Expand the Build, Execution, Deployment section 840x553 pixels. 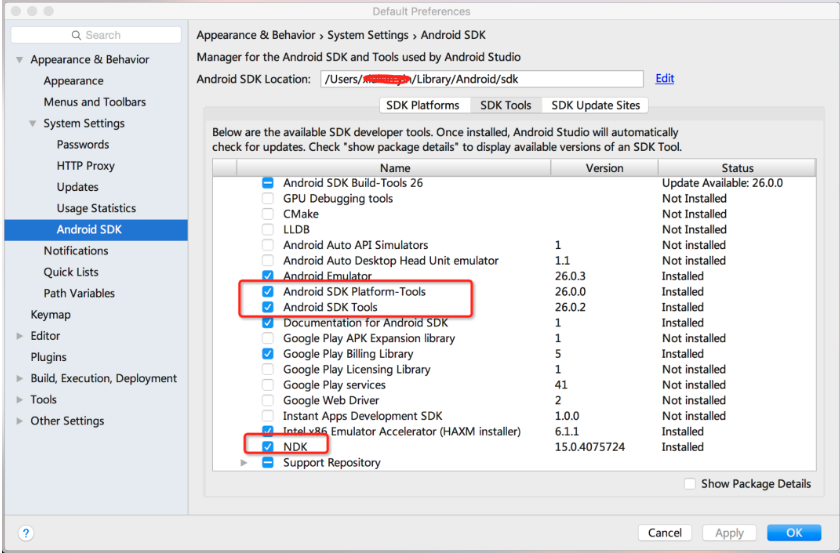pos(20,379)
